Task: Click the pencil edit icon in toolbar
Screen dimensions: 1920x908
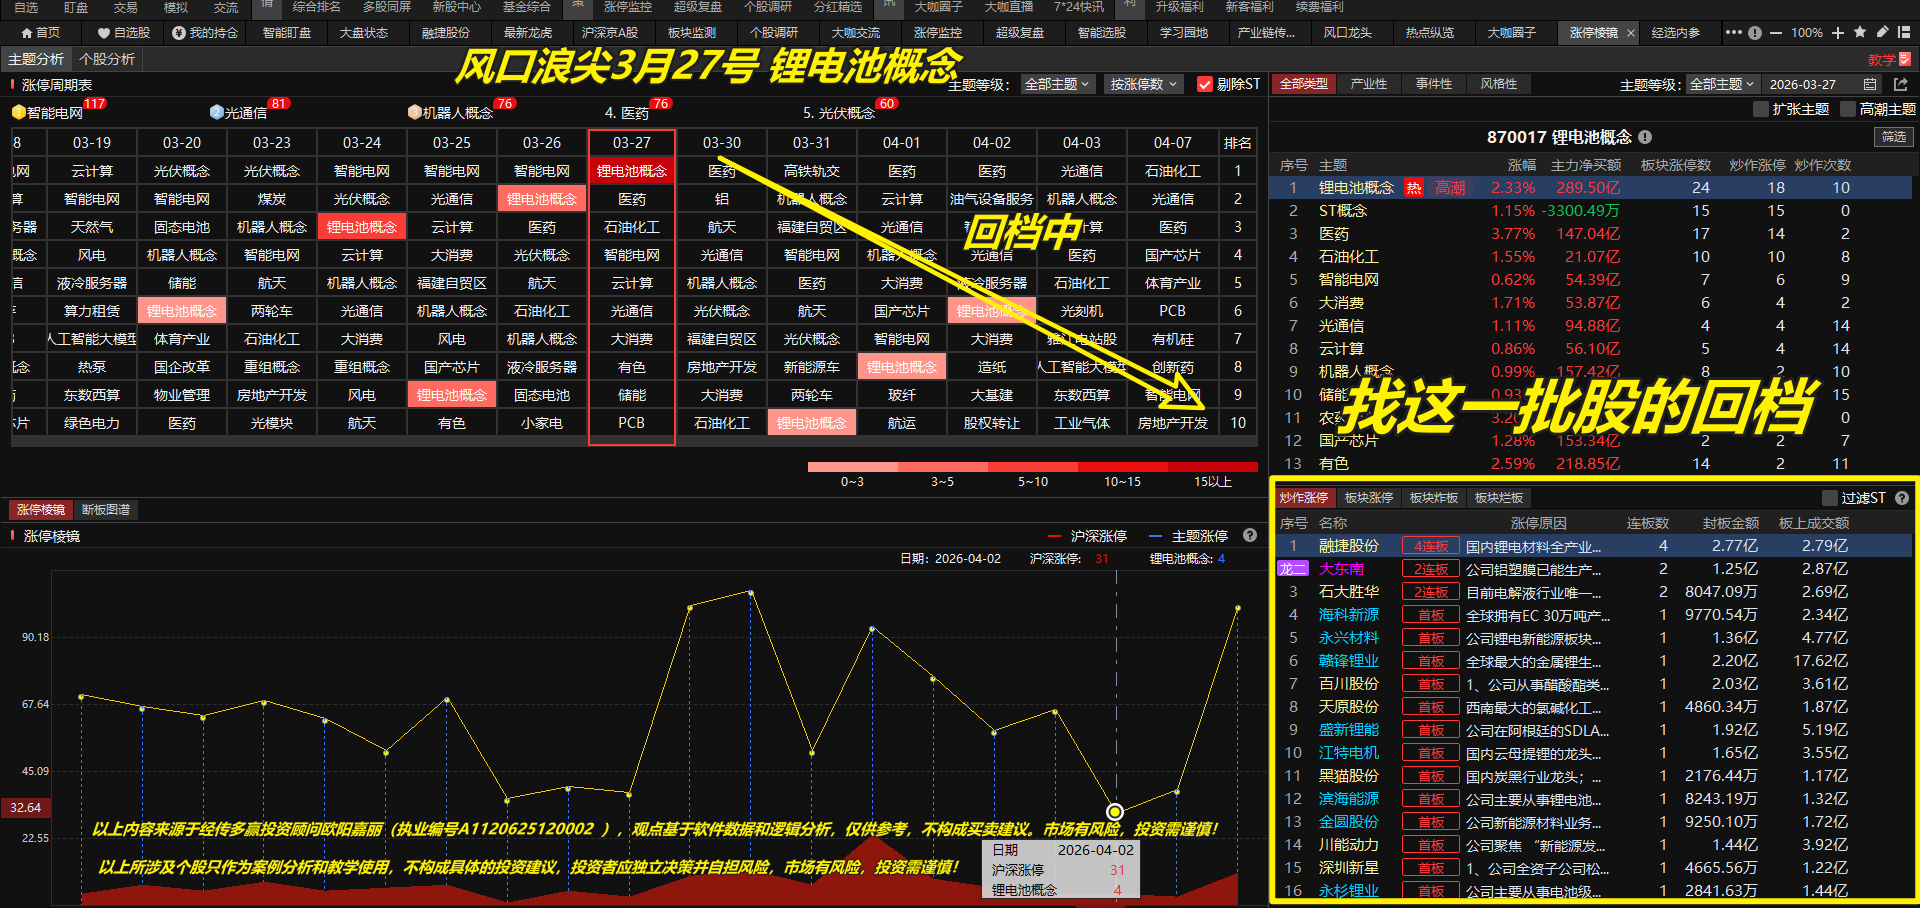Action: pos(1882,33)
